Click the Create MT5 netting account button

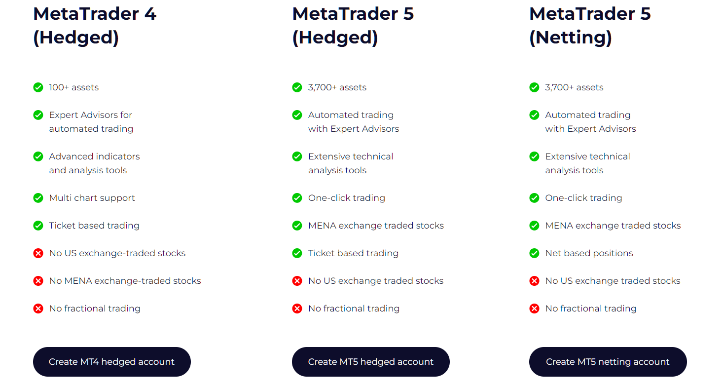pyautogui.click(x=608, y=362)
